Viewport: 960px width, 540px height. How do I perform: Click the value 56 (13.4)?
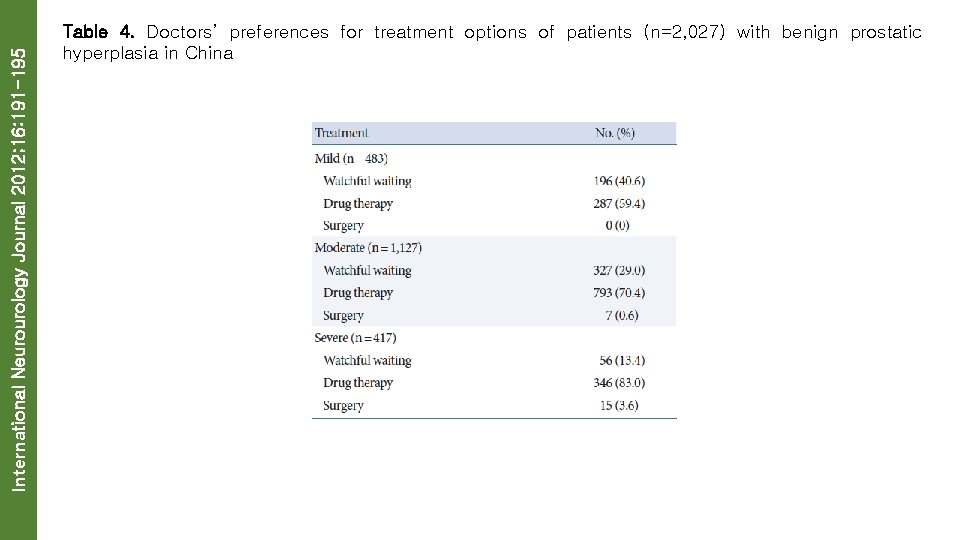pos(622,361)
